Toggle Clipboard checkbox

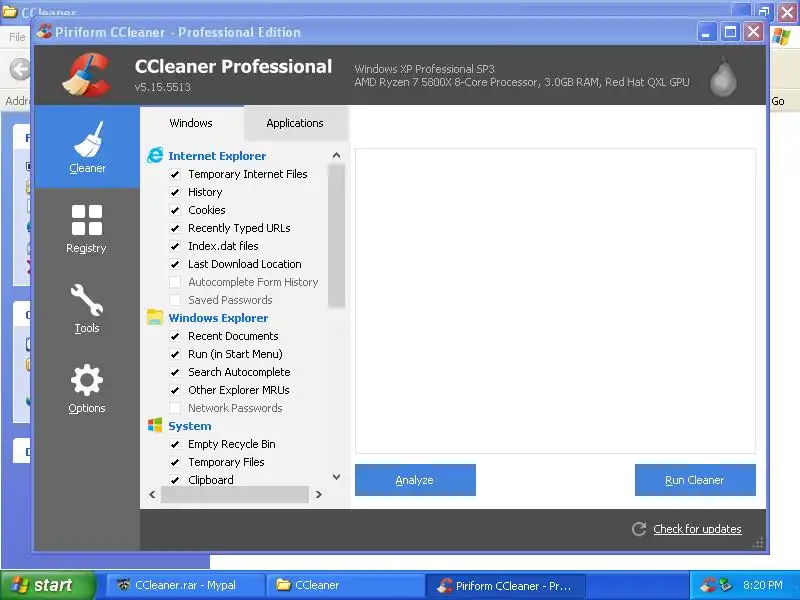point(175,480)
